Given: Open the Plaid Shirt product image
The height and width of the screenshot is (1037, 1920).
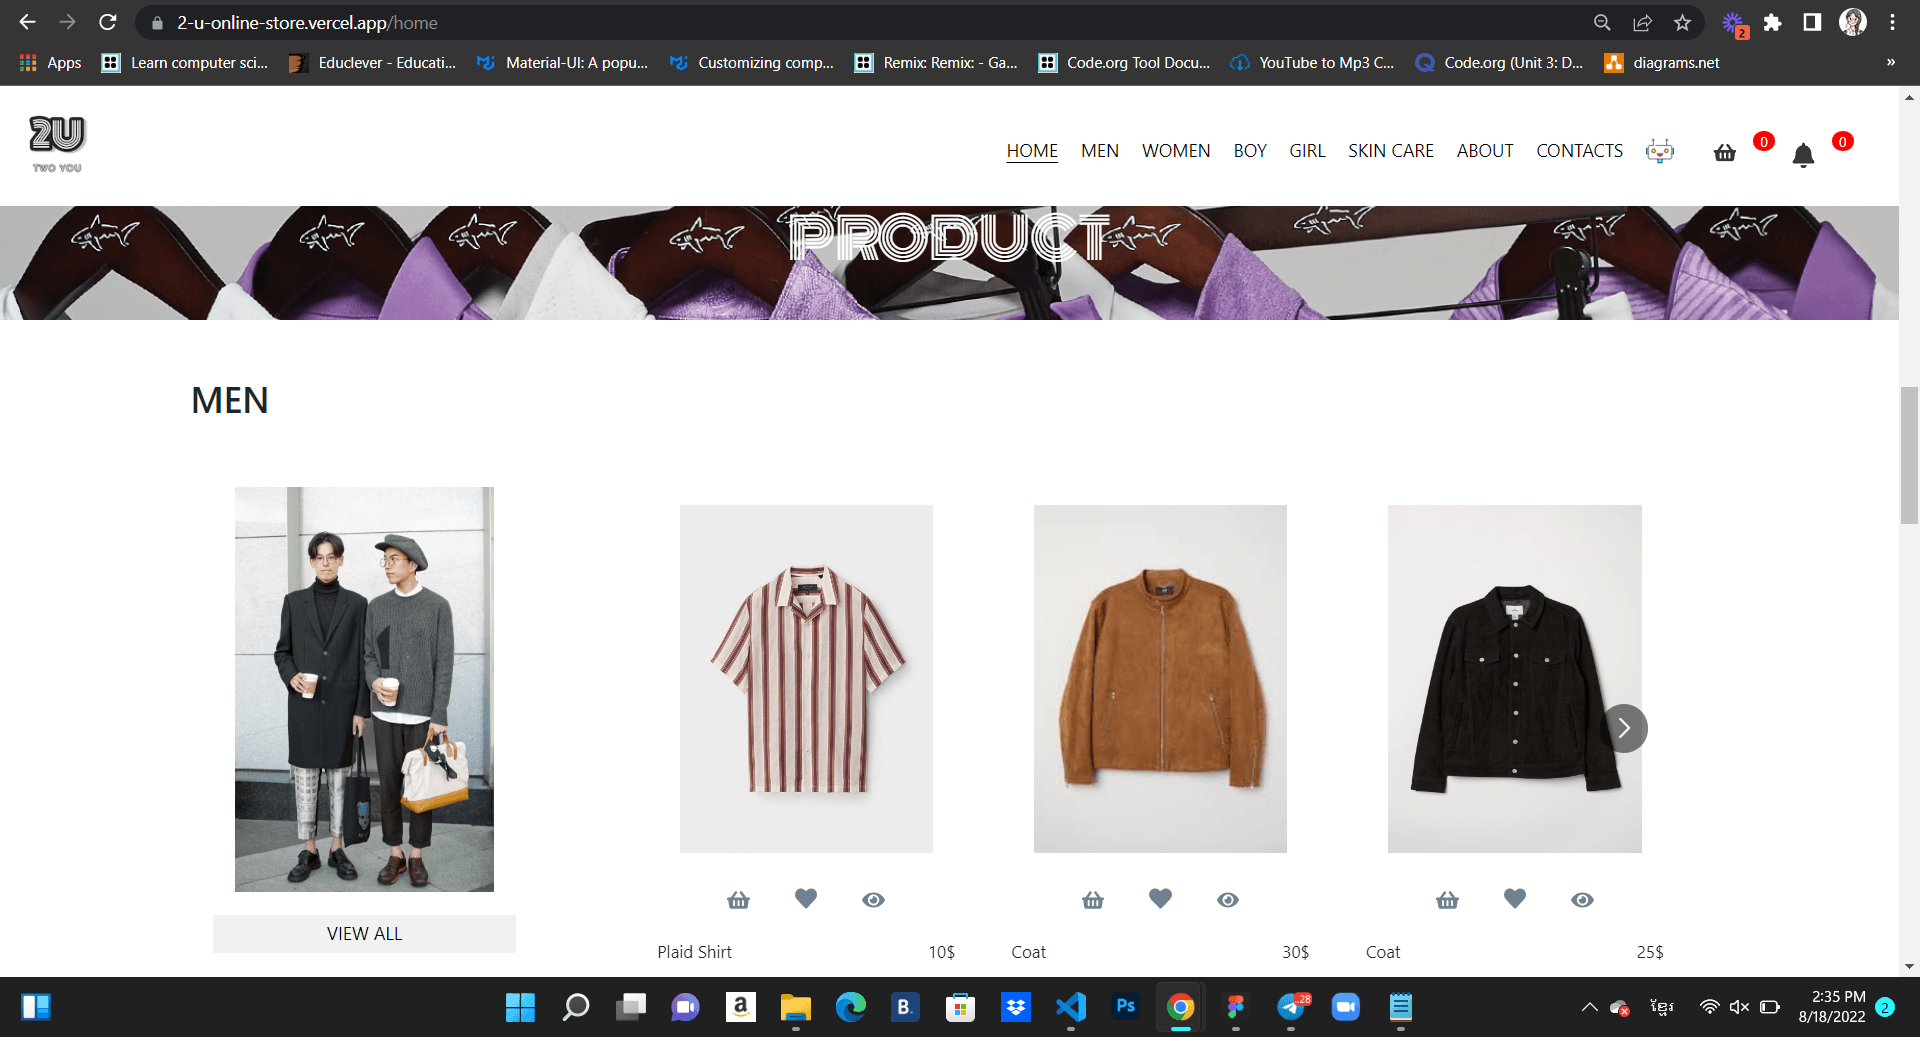Looking at the screenshot, I should pyautogui.click(x=806, y=679).
